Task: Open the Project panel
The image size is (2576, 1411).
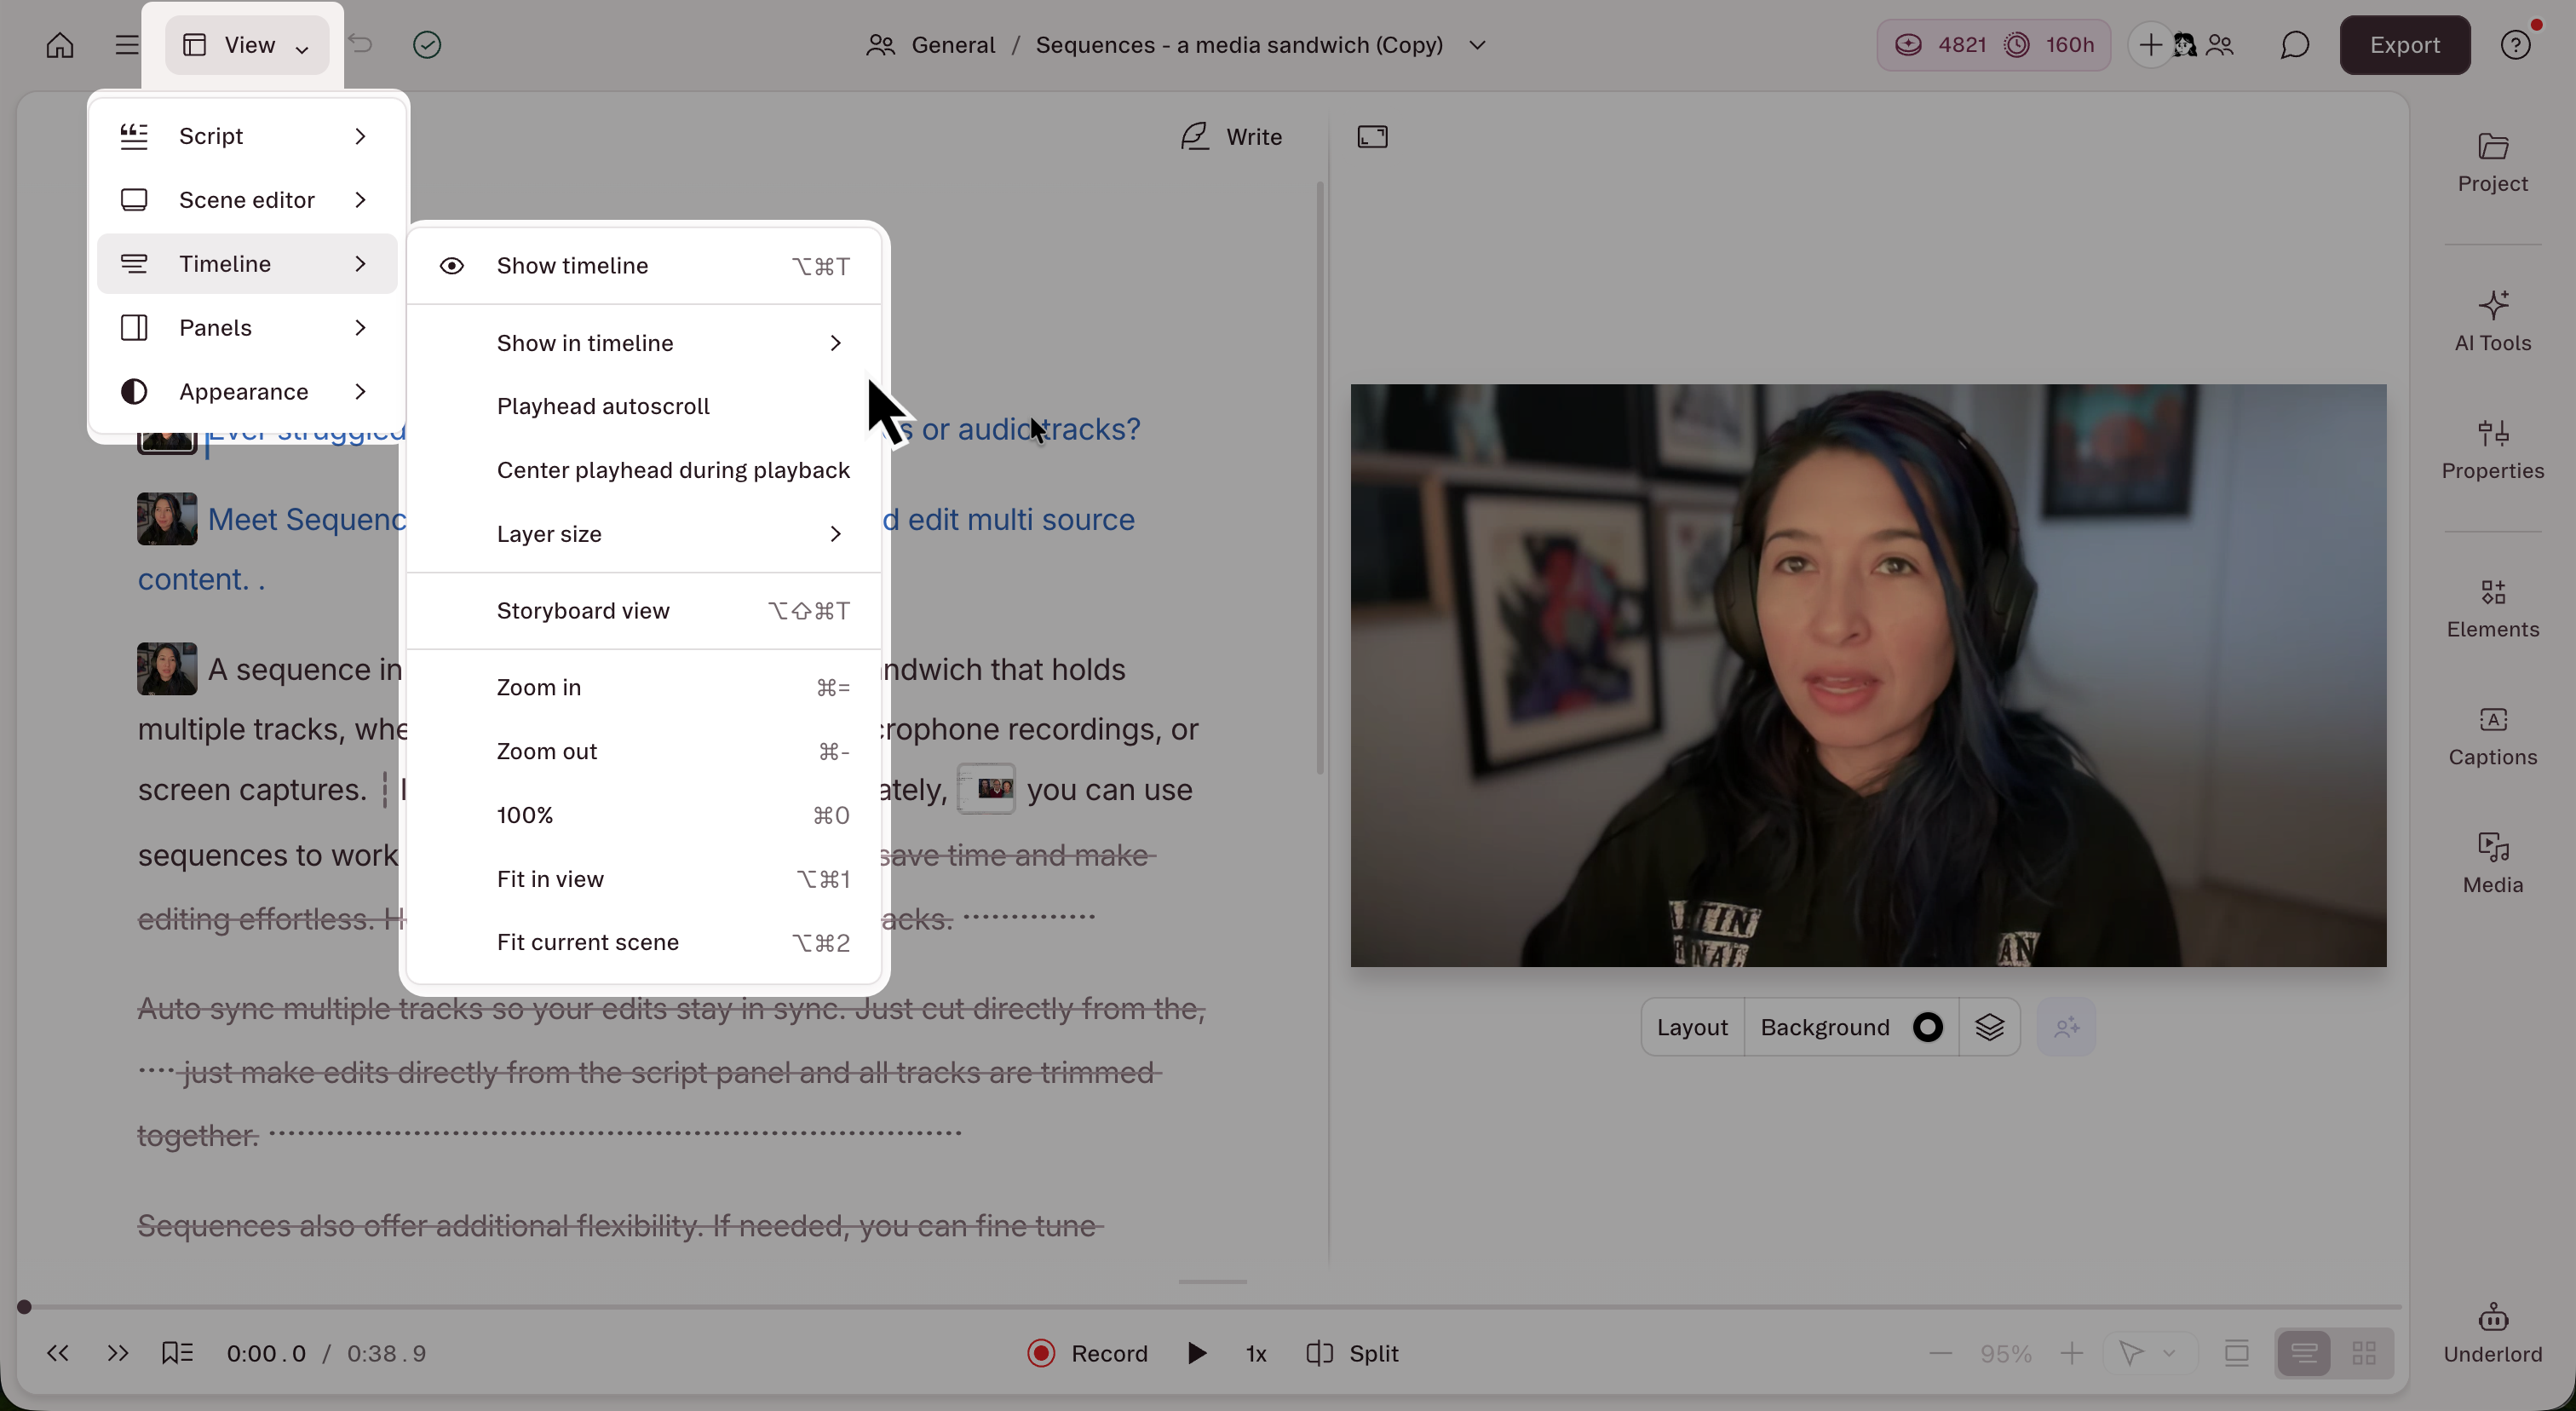Action: point(2492,163)
